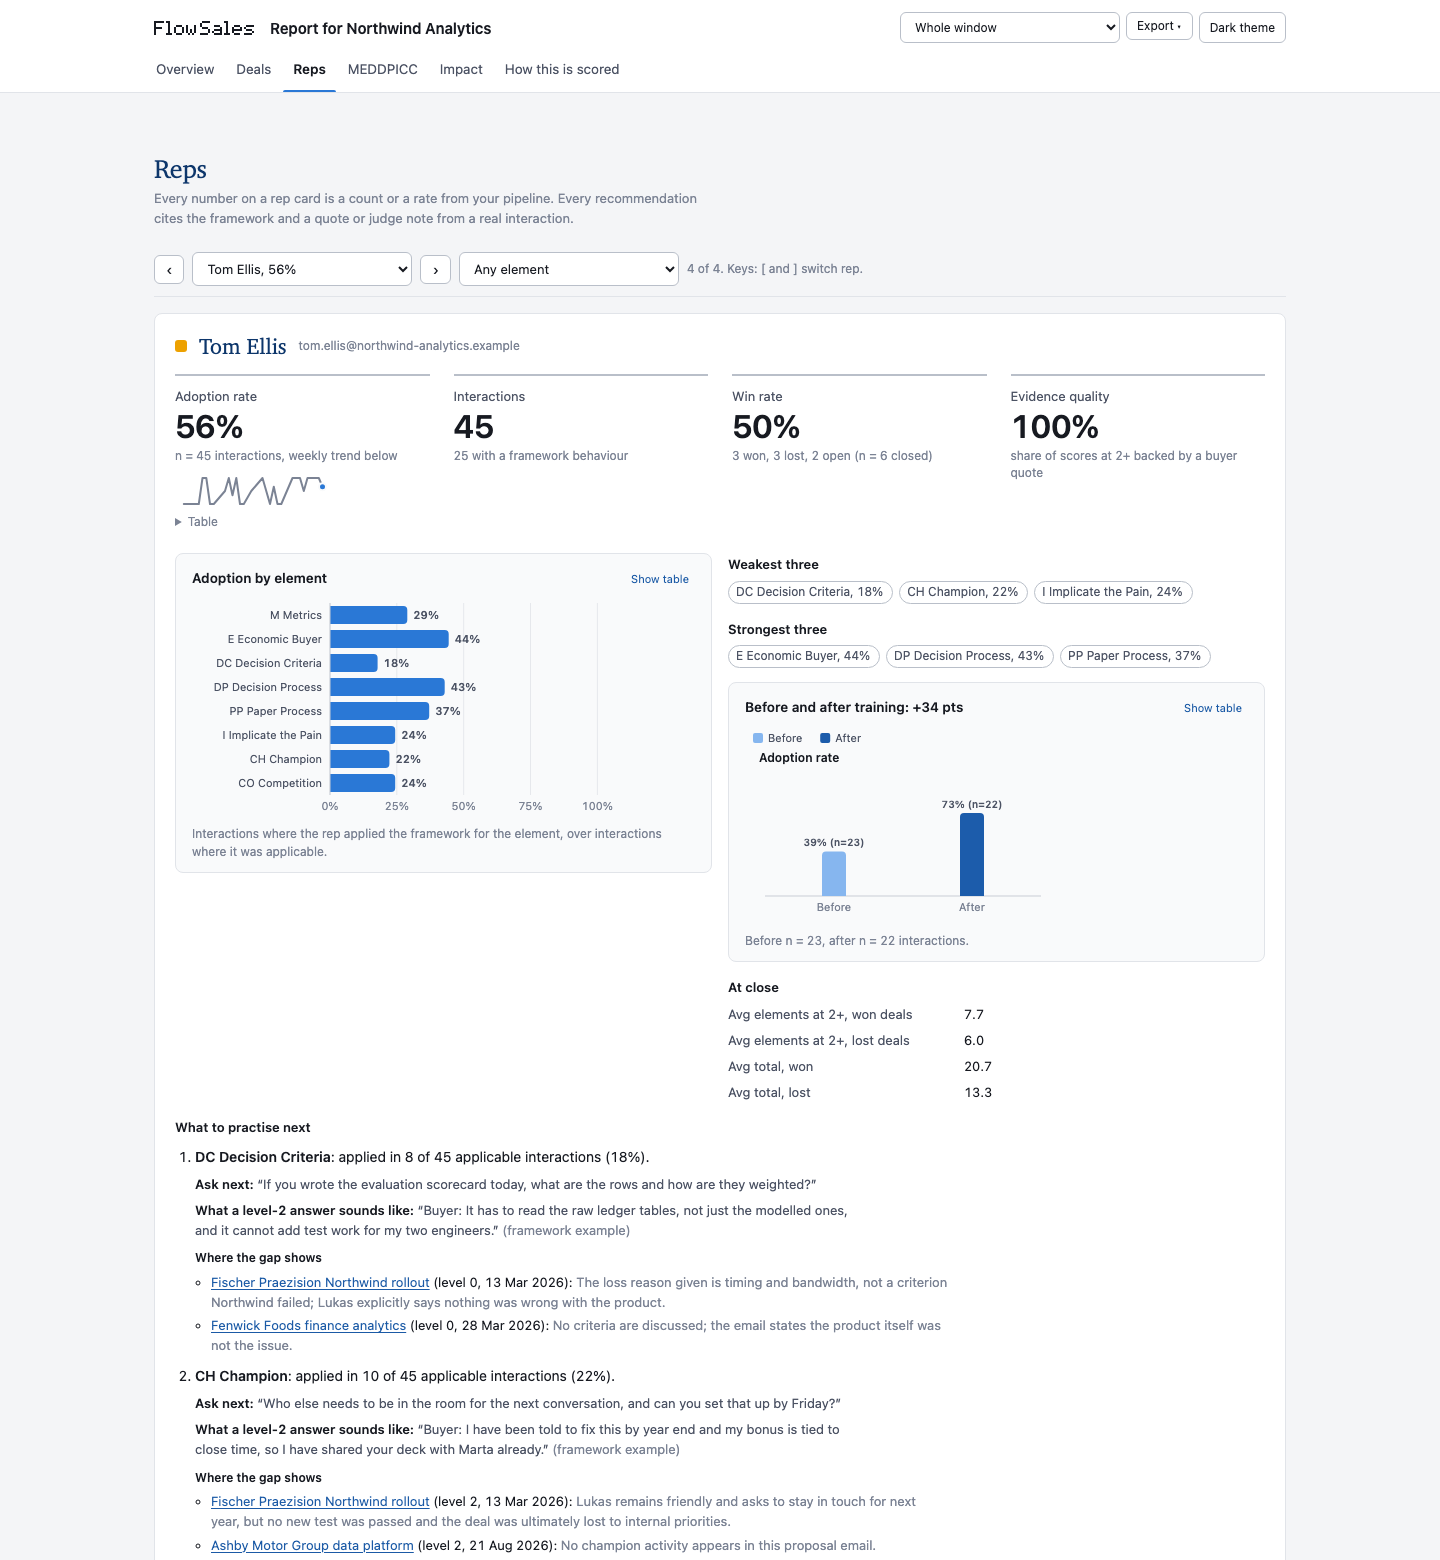Screen dimensions: 1440x1560
Task: Click the 39% Before bar in the training chart
Action: pyautogui.click(x=834, y=874)
